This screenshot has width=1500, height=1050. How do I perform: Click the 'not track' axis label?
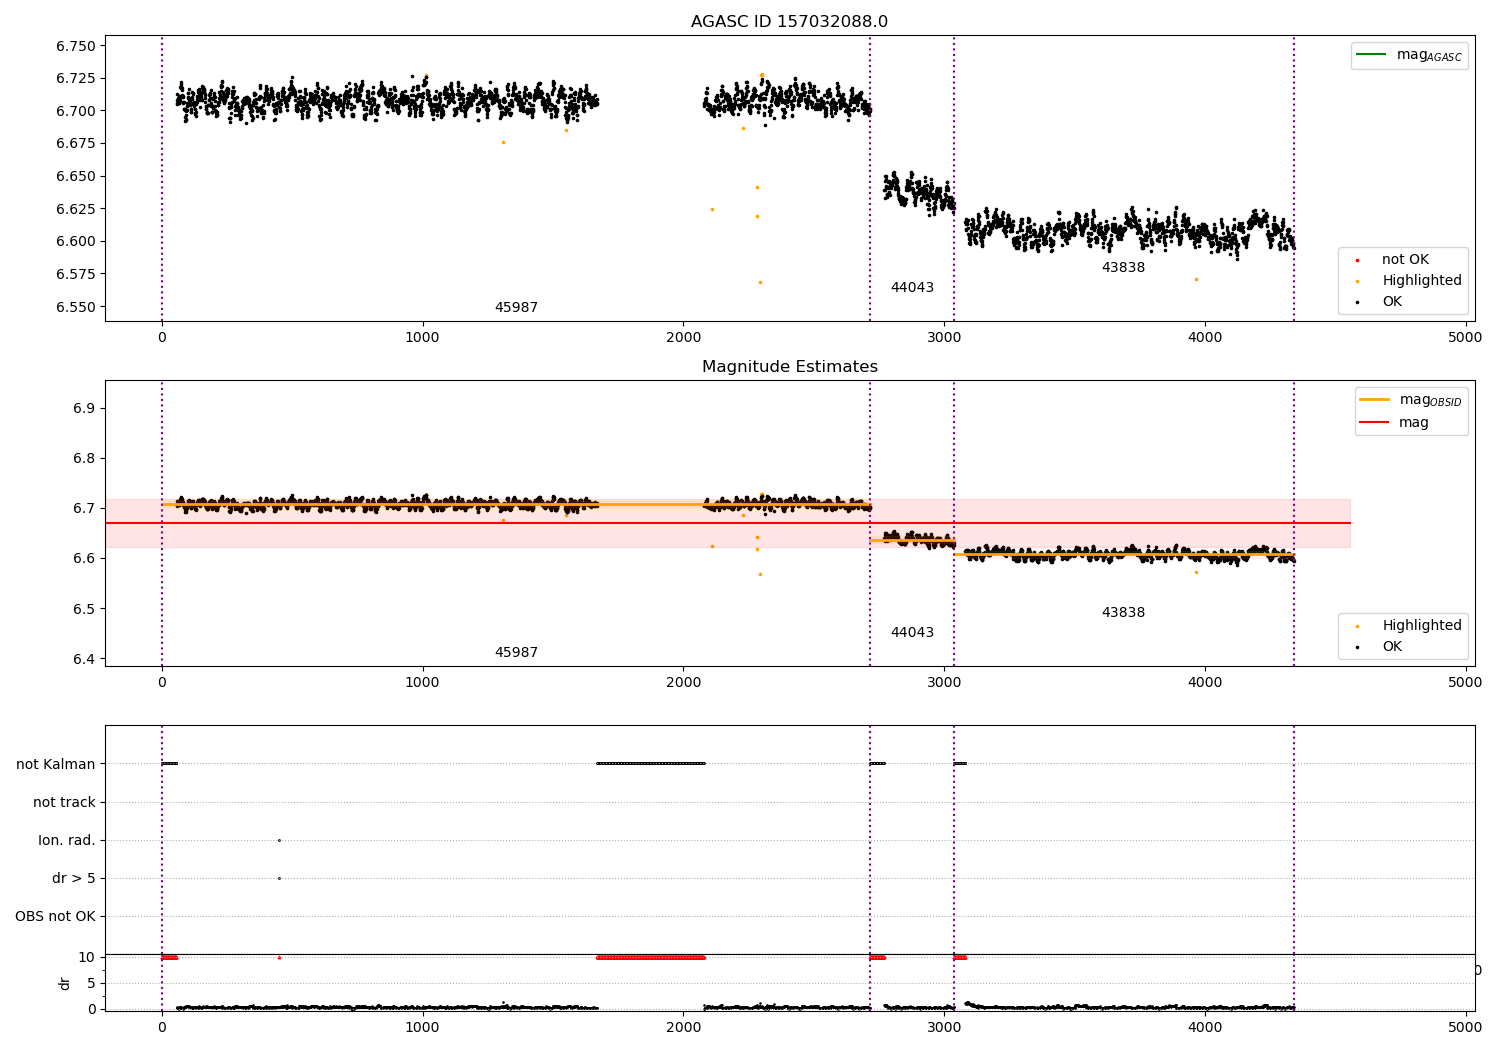coord(64,802)
